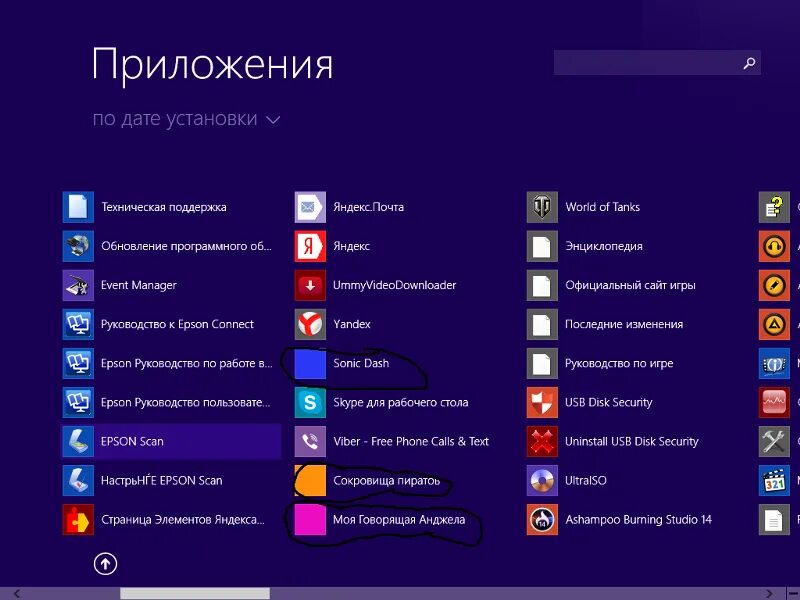
Task: Click Uninstall USB Disk Security red X icon
Action: (542, 441)
